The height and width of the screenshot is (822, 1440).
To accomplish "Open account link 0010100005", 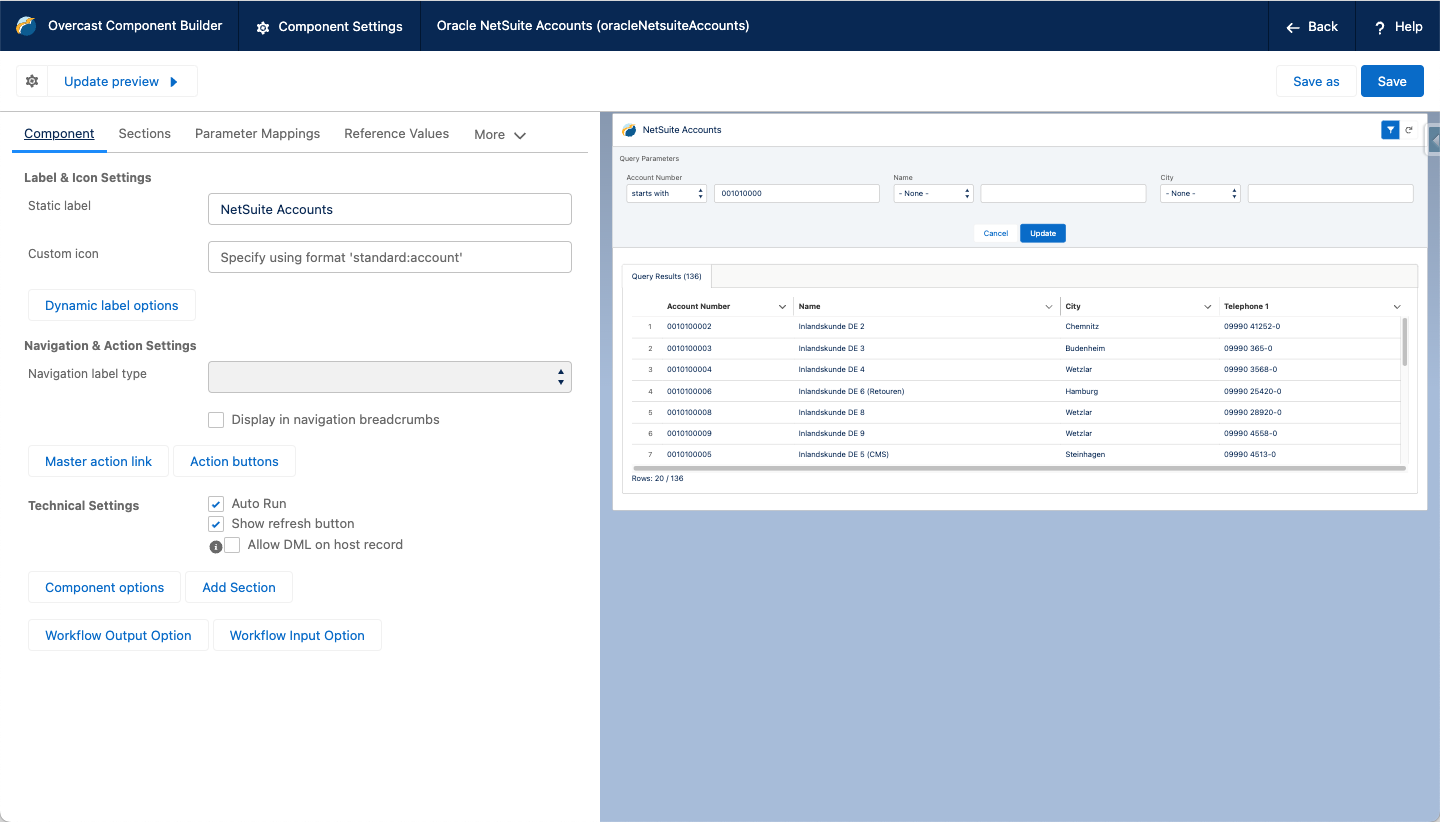I will coord(689,455).
